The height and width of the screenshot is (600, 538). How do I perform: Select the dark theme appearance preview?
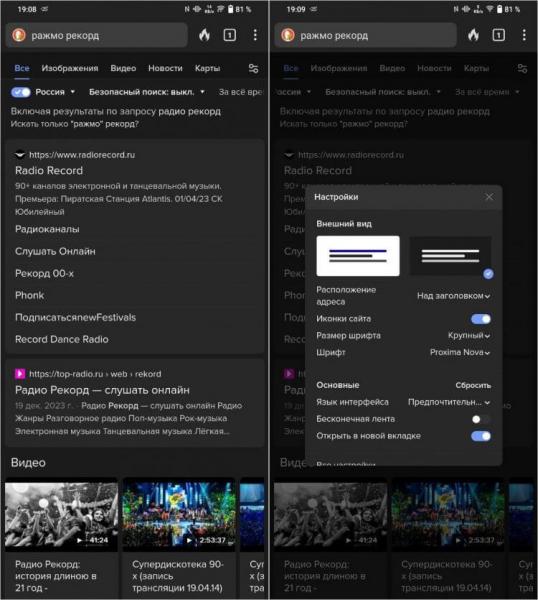tap(450, 256)
